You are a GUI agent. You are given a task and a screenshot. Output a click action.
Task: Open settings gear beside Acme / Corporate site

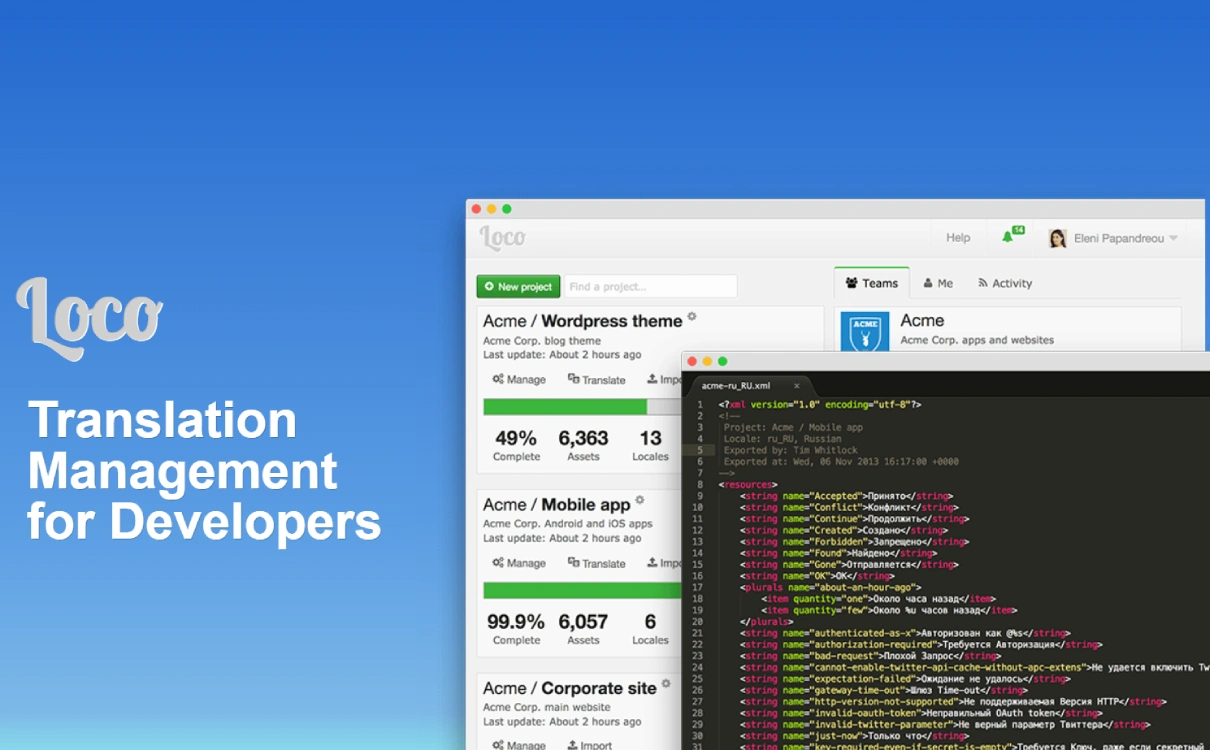(666, 684)
